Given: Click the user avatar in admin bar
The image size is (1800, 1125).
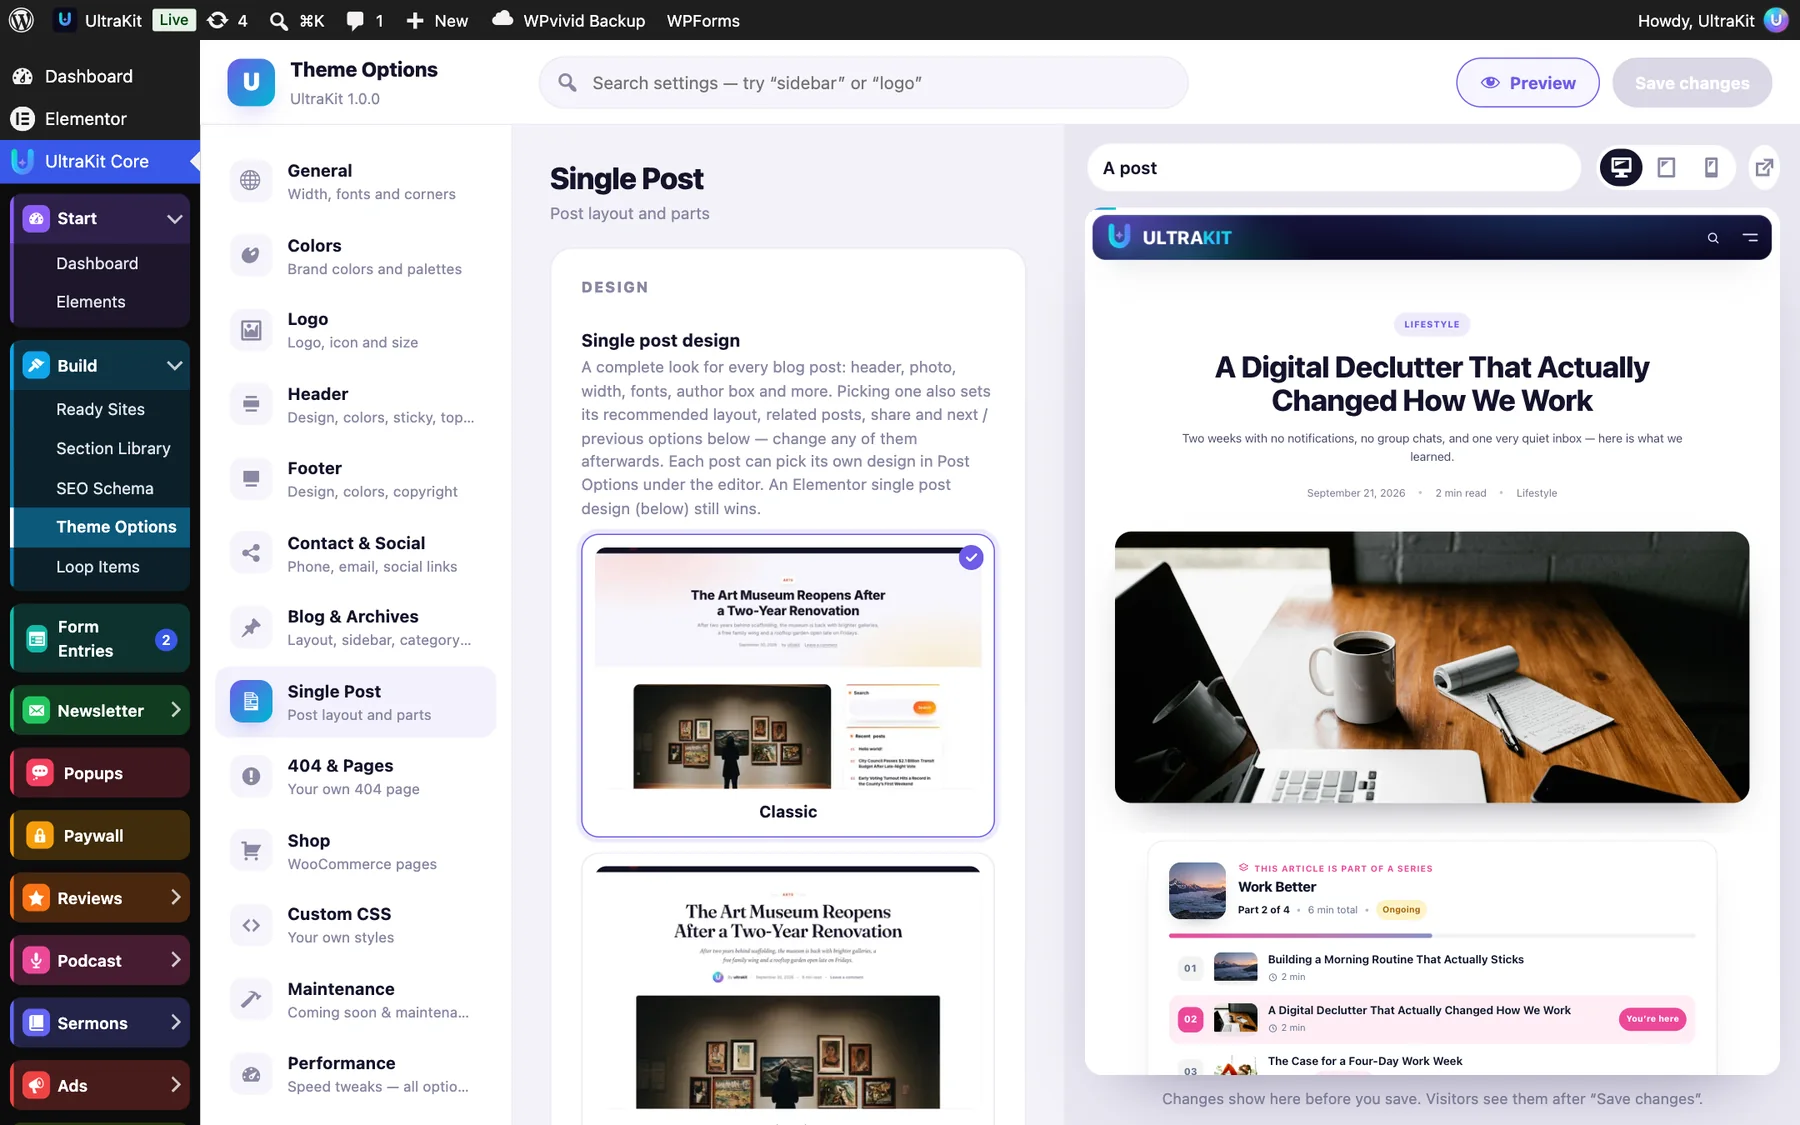Looking at the screenshot, I should pyautogui.click(x=1776, y=20).
